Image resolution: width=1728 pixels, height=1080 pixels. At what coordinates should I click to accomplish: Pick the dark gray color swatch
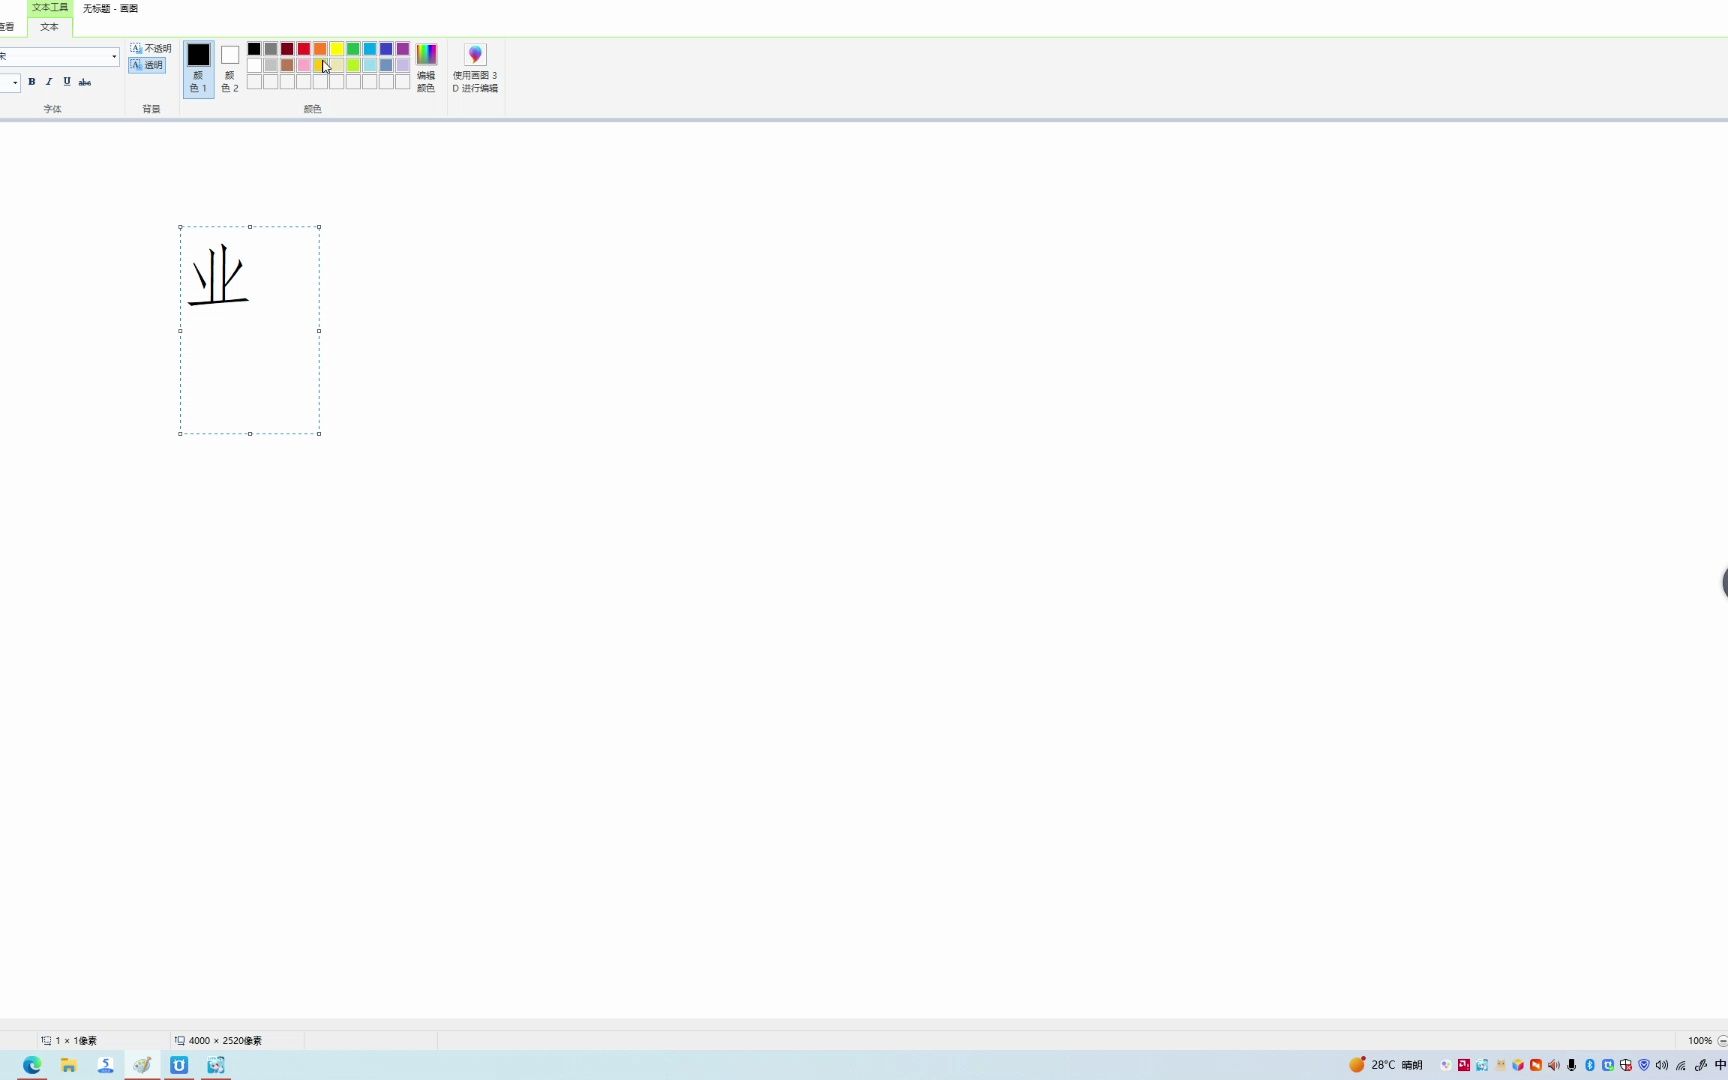(271, 48)
